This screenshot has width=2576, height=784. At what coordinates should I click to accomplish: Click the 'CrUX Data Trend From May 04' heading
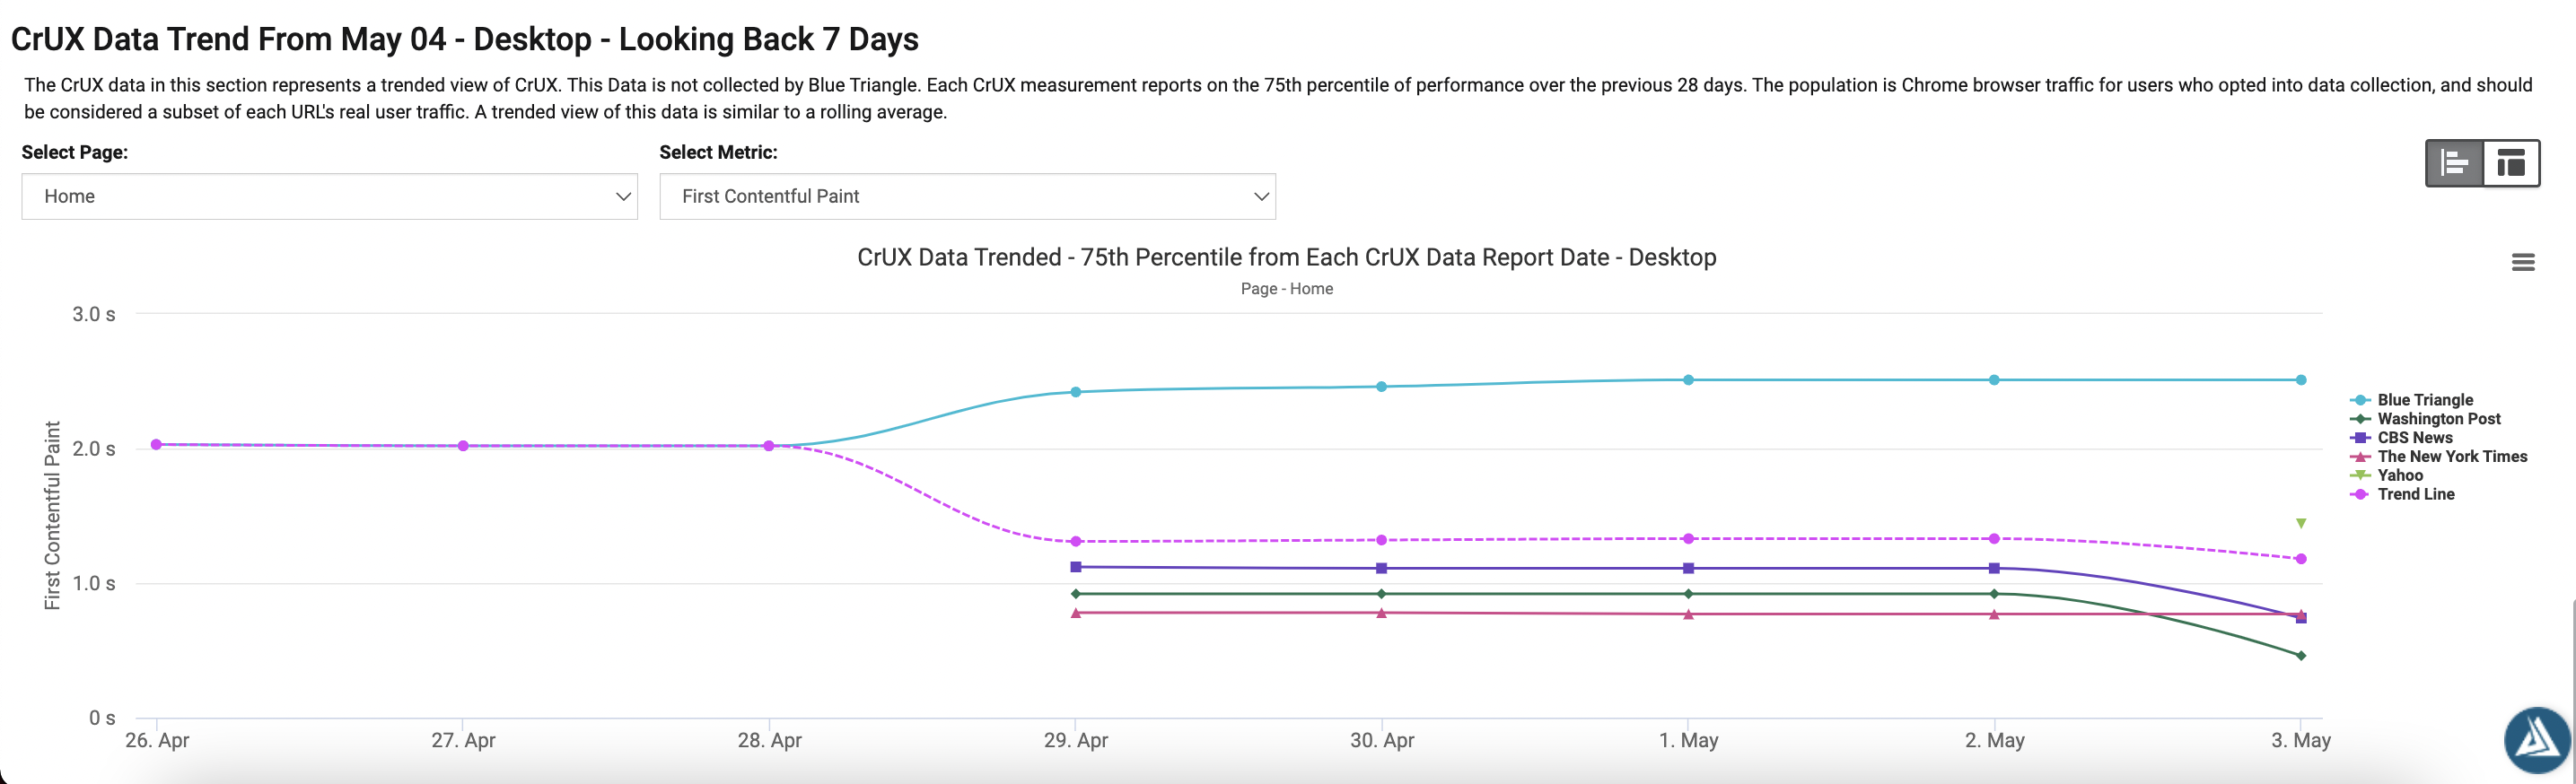pyautogui.click(x=465, y=39)
